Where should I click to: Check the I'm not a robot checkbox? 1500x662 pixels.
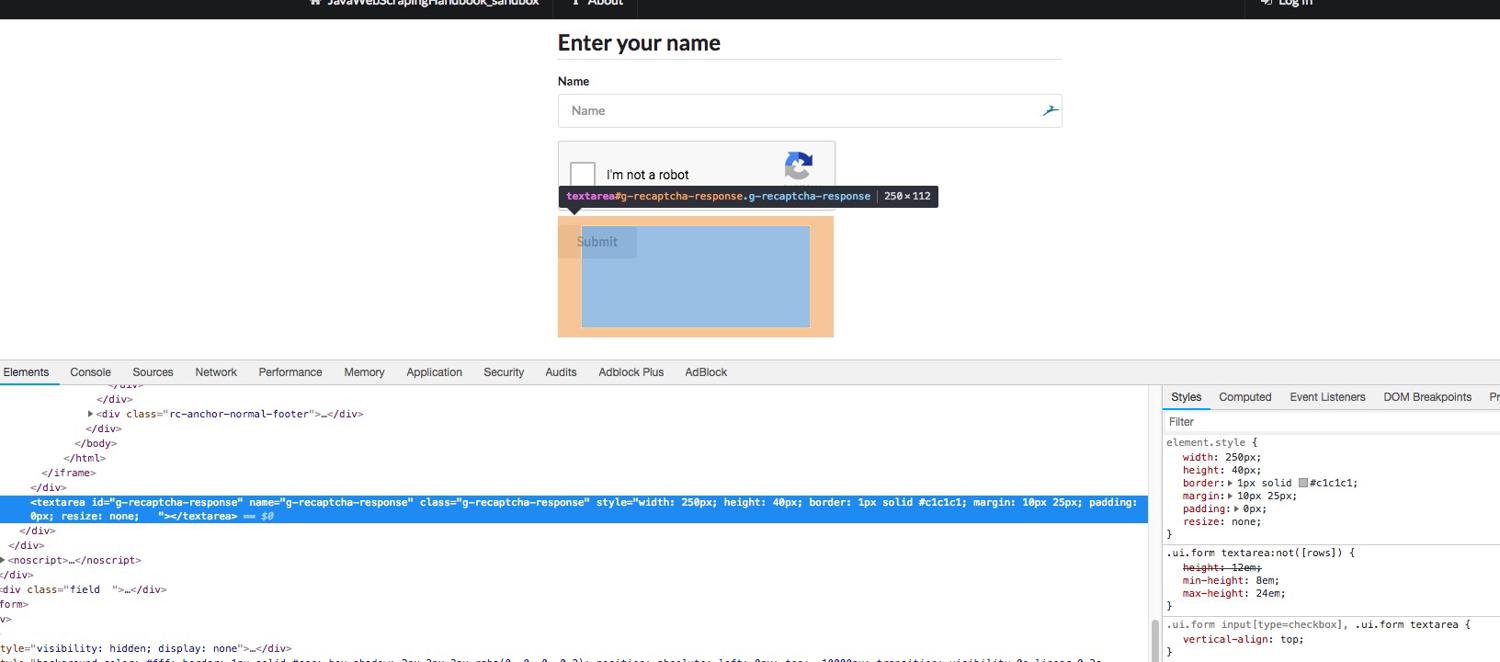coord(583,174)
